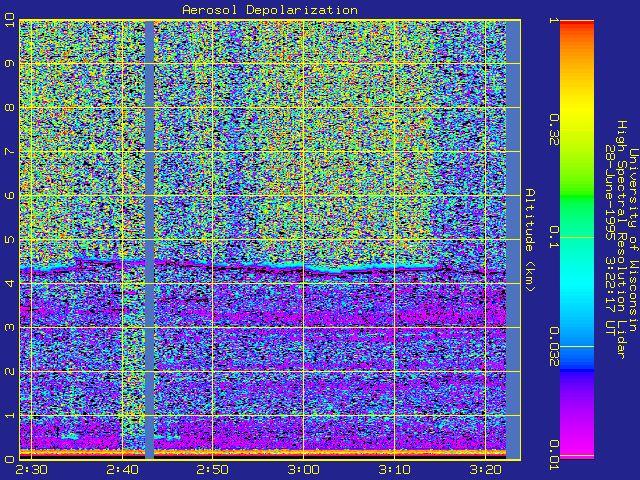The width and height of the screenshot is (640, 480).
Task: Click the 'University of Wisconsin' text
Action: tap(633, 240)
